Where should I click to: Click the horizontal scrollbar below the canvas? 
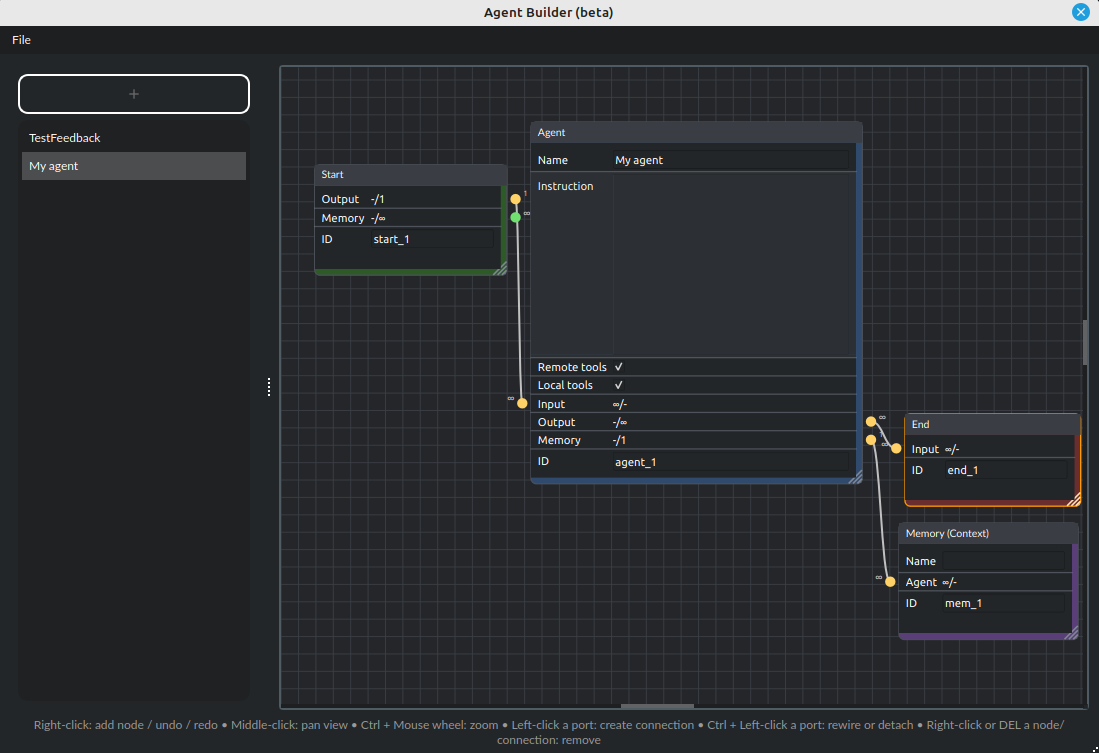coord(657,706)
